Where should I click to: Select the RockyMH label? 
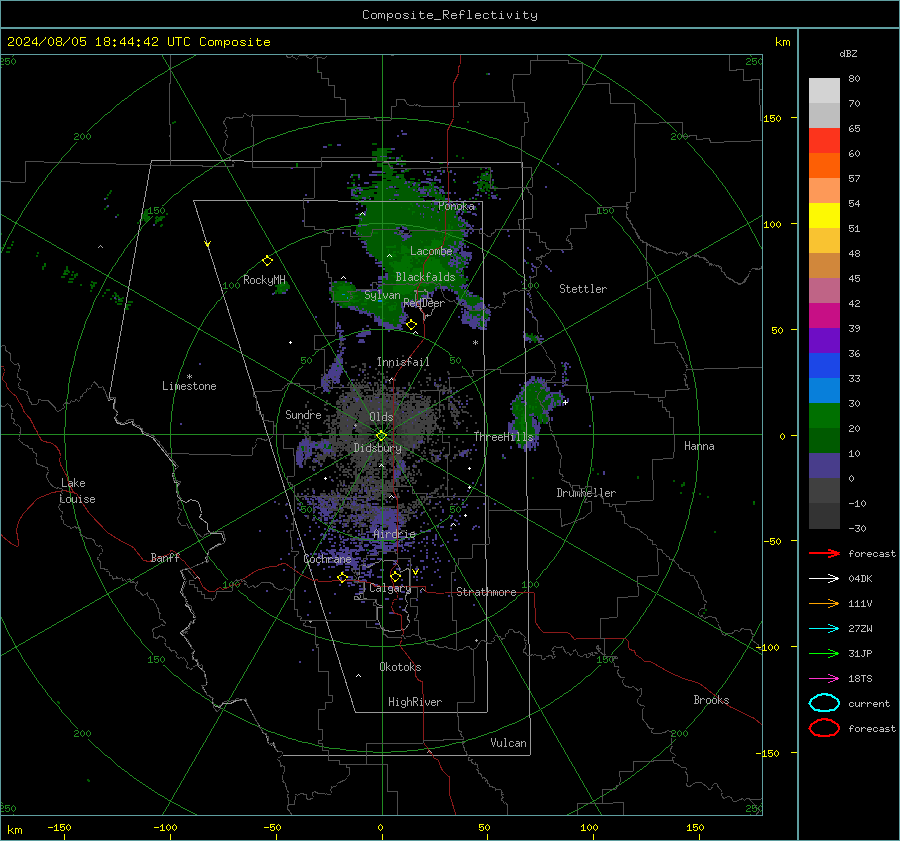pos(264,280)
